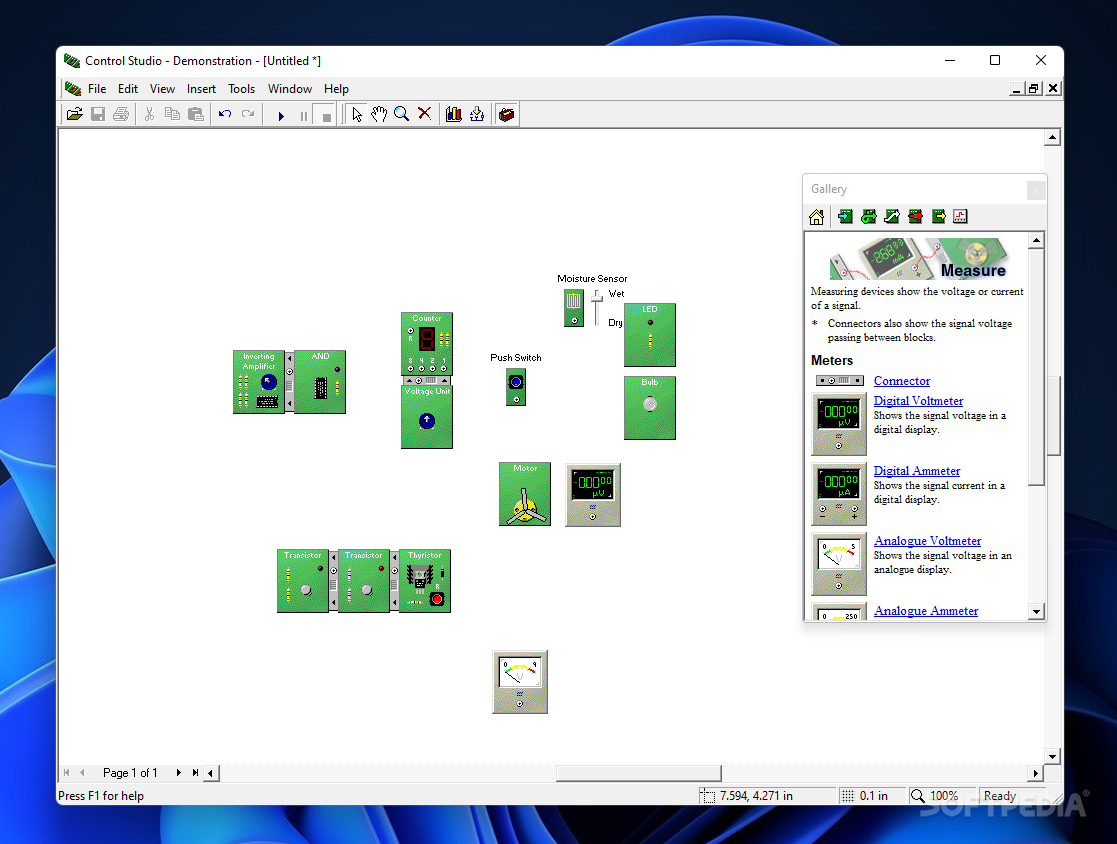Open the Analogue Voltmeter link

pos(928,541)
